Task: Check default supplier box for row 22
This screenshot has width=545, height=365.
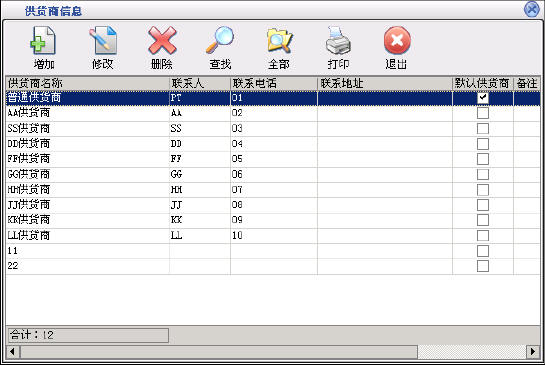Action: tap(483, 266)
